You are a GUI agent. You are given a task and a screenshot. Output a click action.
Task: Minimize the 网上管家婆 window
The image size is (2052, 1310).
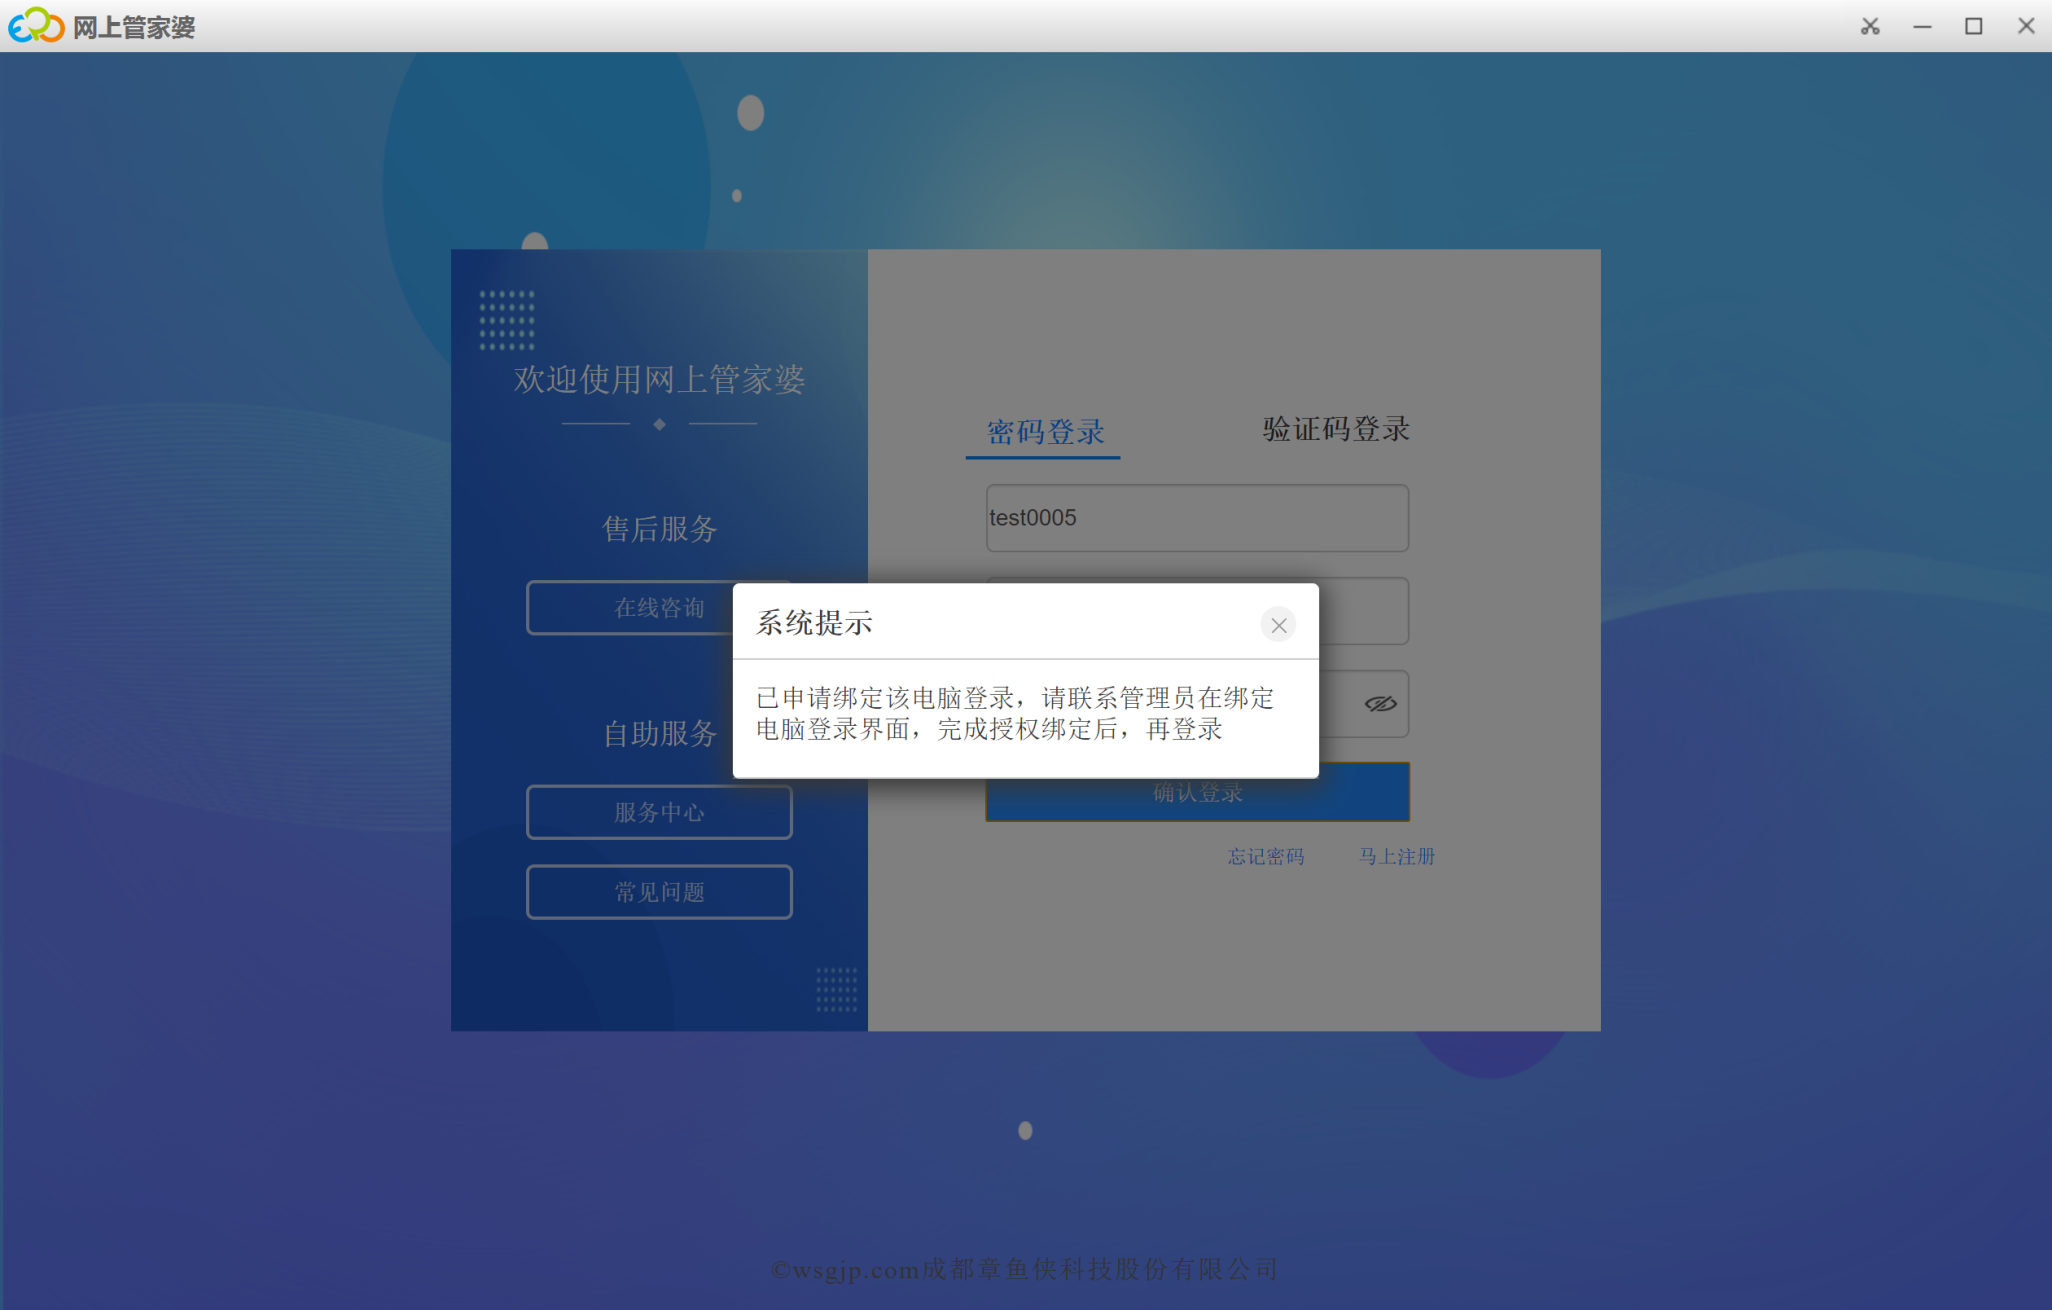[x=1922, y=26]
